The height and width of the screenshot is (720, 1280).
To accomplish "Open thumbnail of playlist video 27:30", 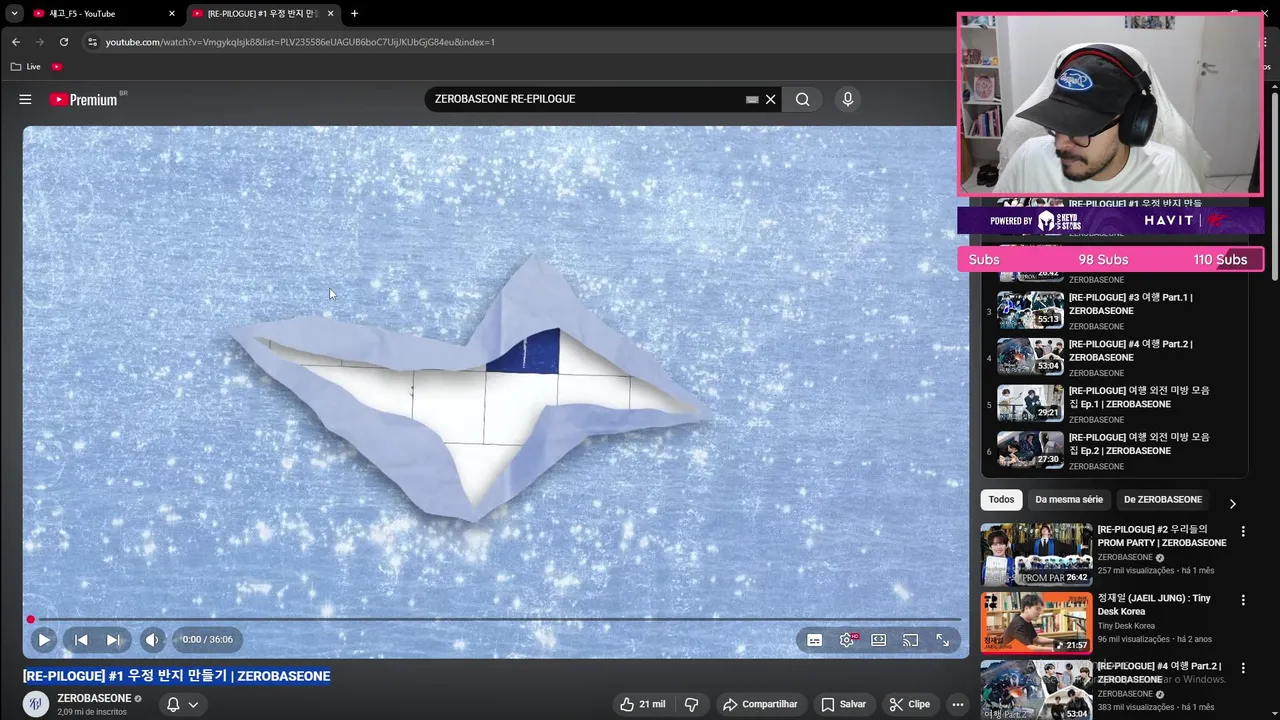I will (1030, 449).
